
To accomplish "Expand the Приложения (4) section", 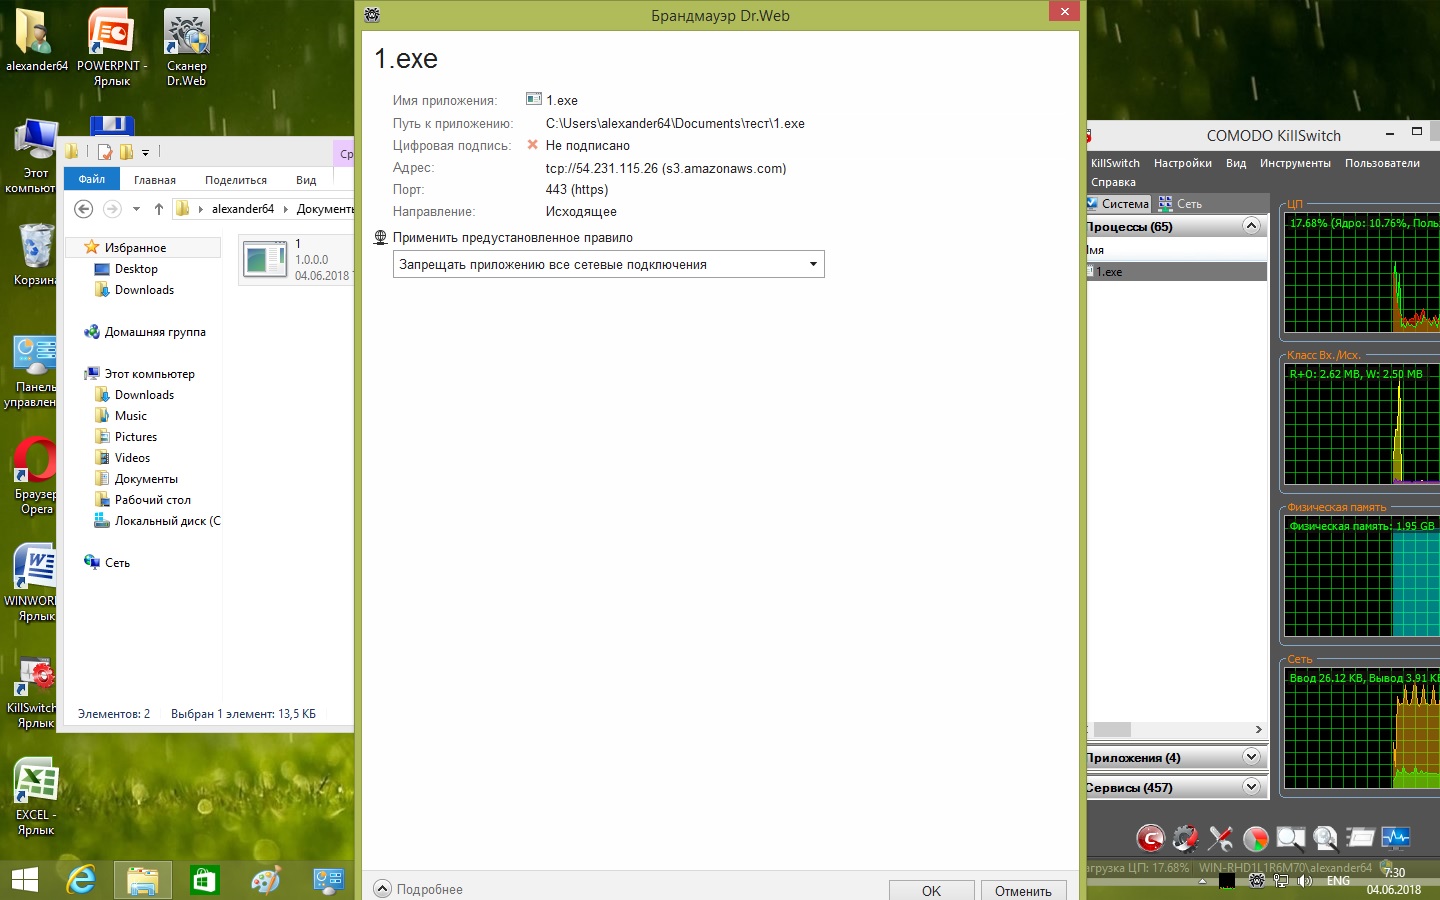I will click(1251, 757).
